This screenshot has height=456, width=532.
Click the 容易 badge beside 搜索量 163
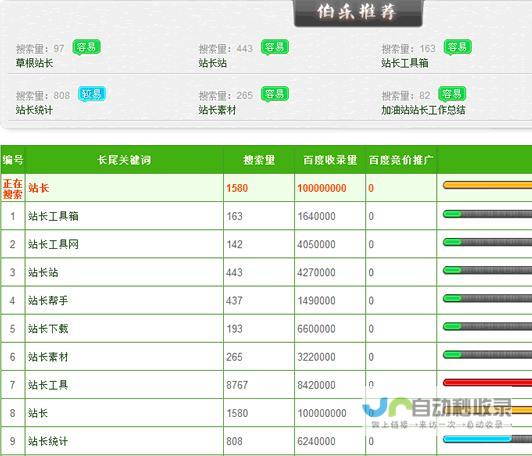[458, 48]
